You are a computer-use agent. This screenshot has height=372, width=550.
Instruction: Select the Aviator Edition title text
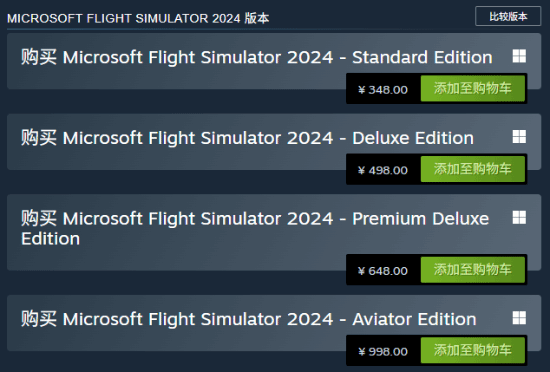(x=249, y=319)
